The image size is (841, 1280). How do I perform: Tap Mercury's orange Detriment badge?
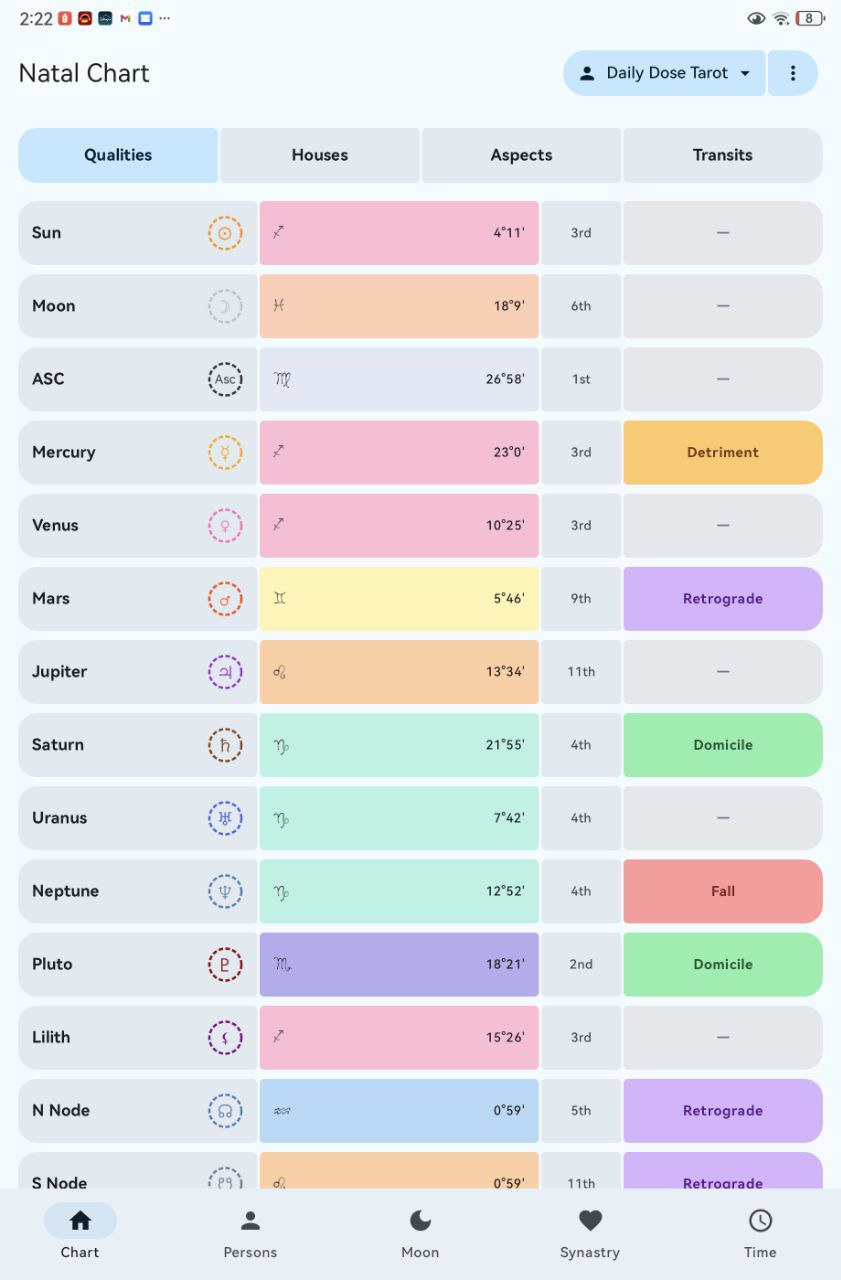click(x=722, y=452)
